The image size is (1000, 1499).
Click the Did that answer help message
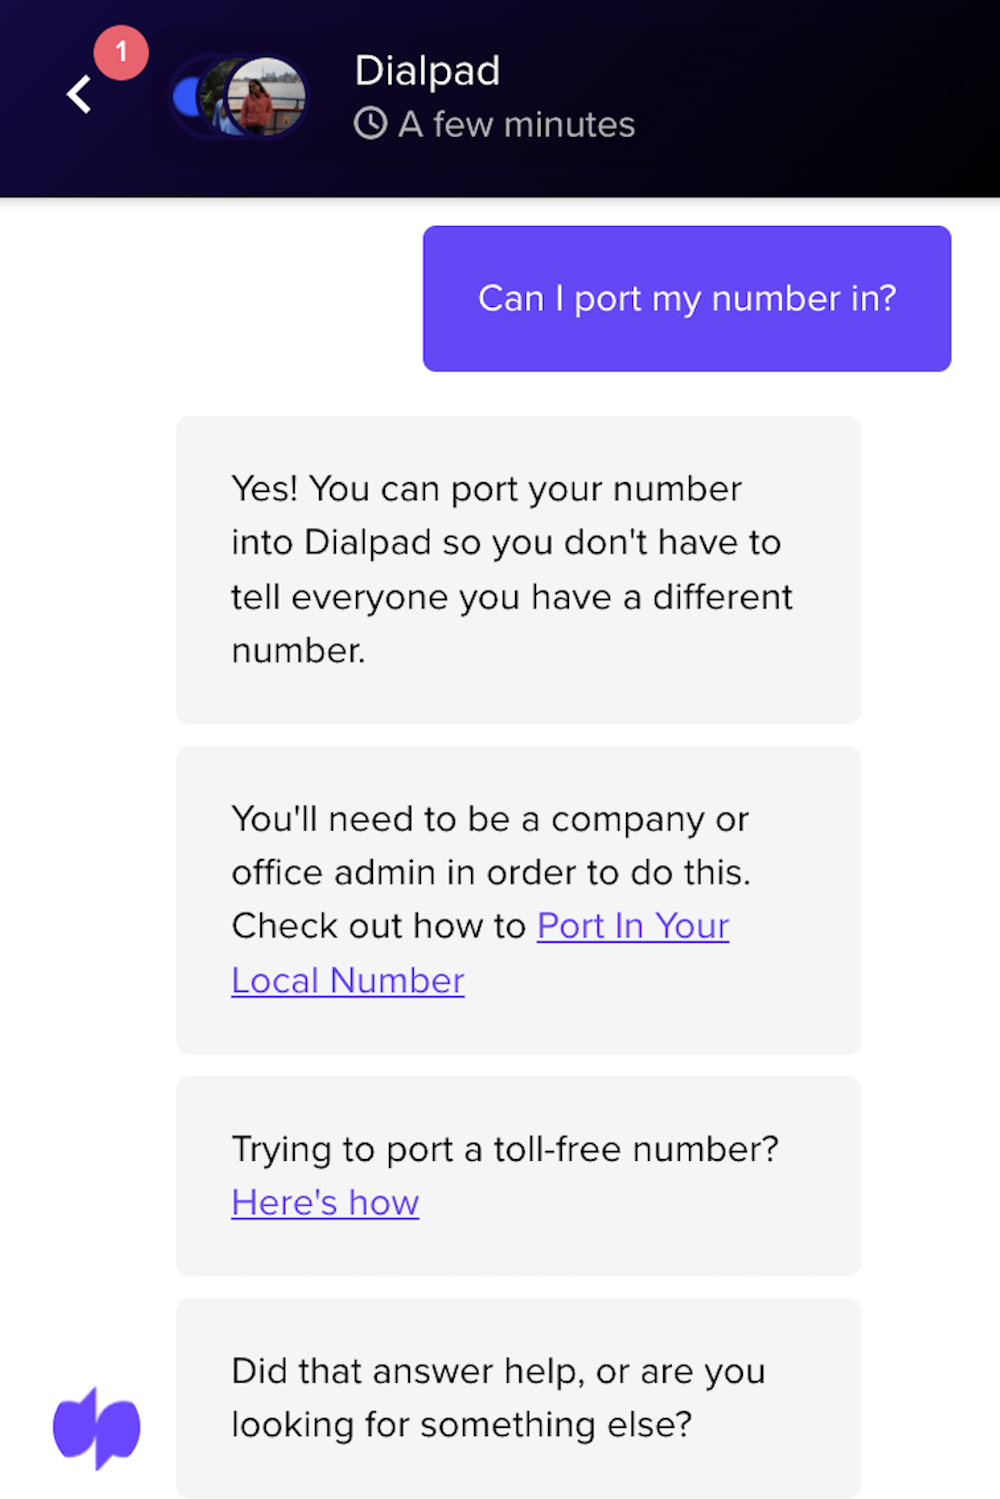[x=518, y=1397]
